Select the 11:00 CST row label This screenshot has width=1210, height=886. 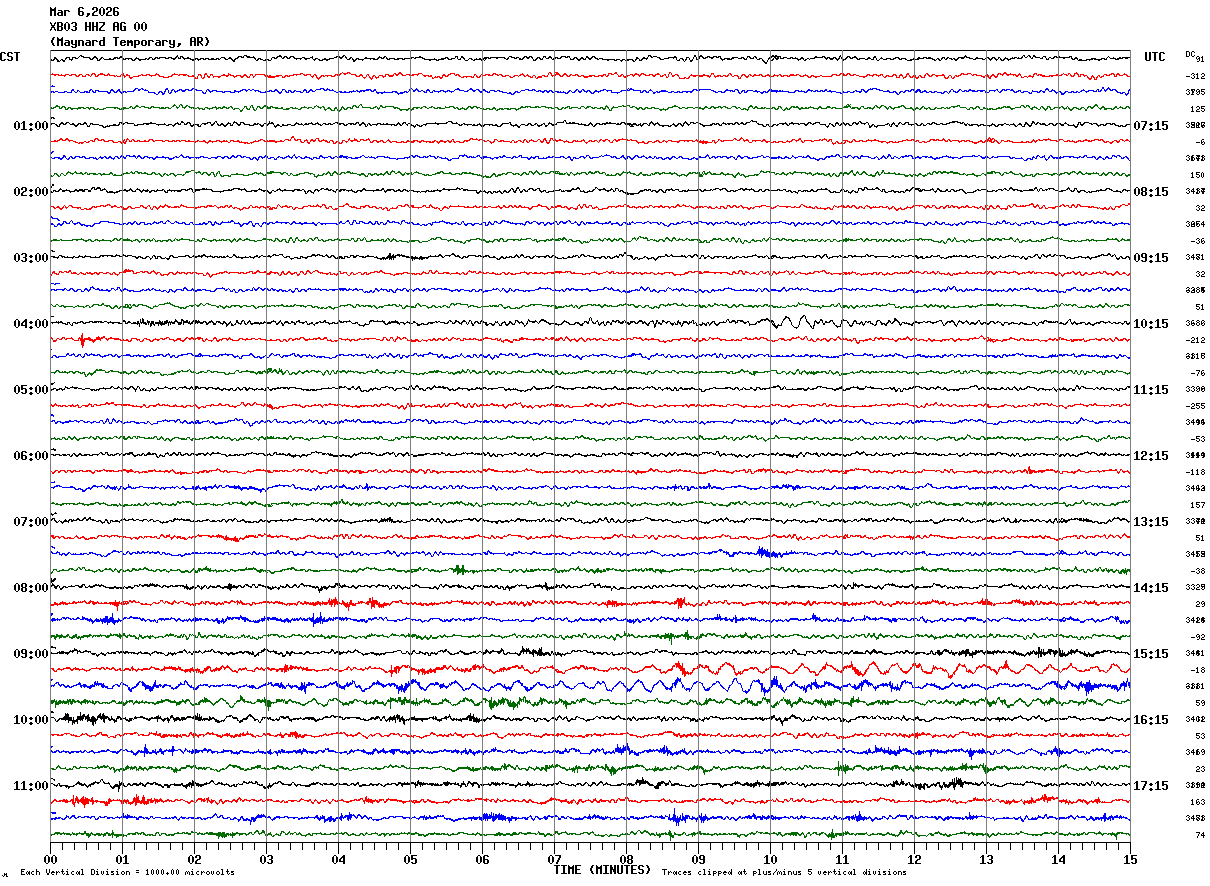point(30,786)
